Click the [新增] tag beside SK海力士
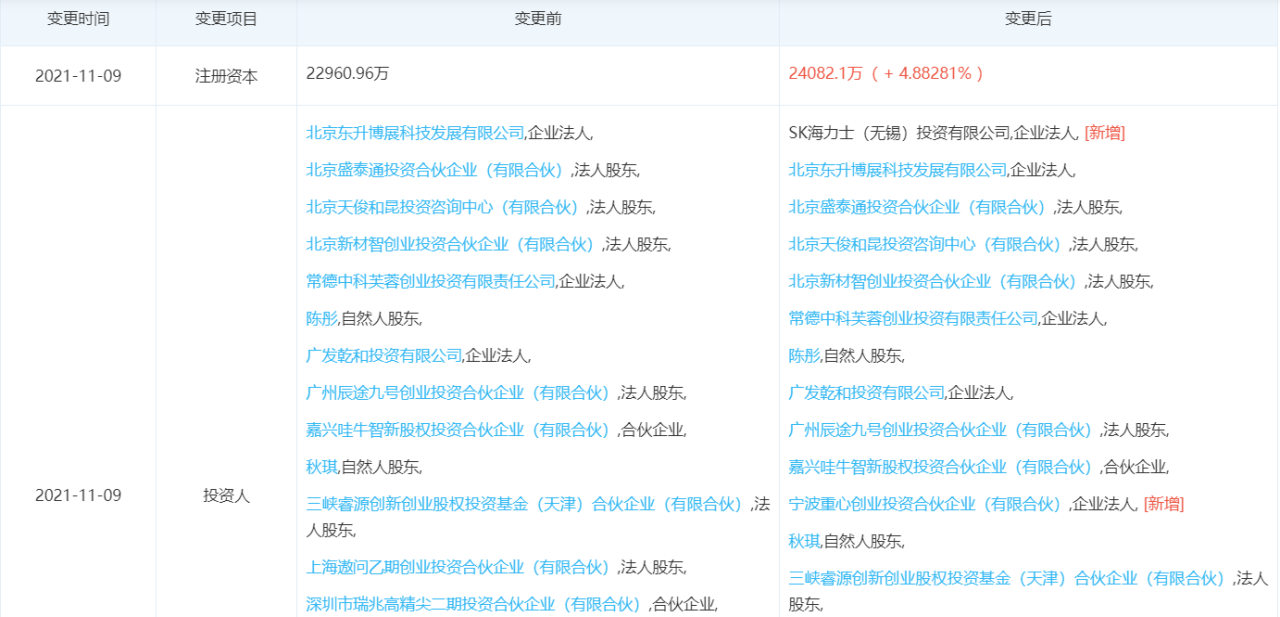 click(1105, 132)
